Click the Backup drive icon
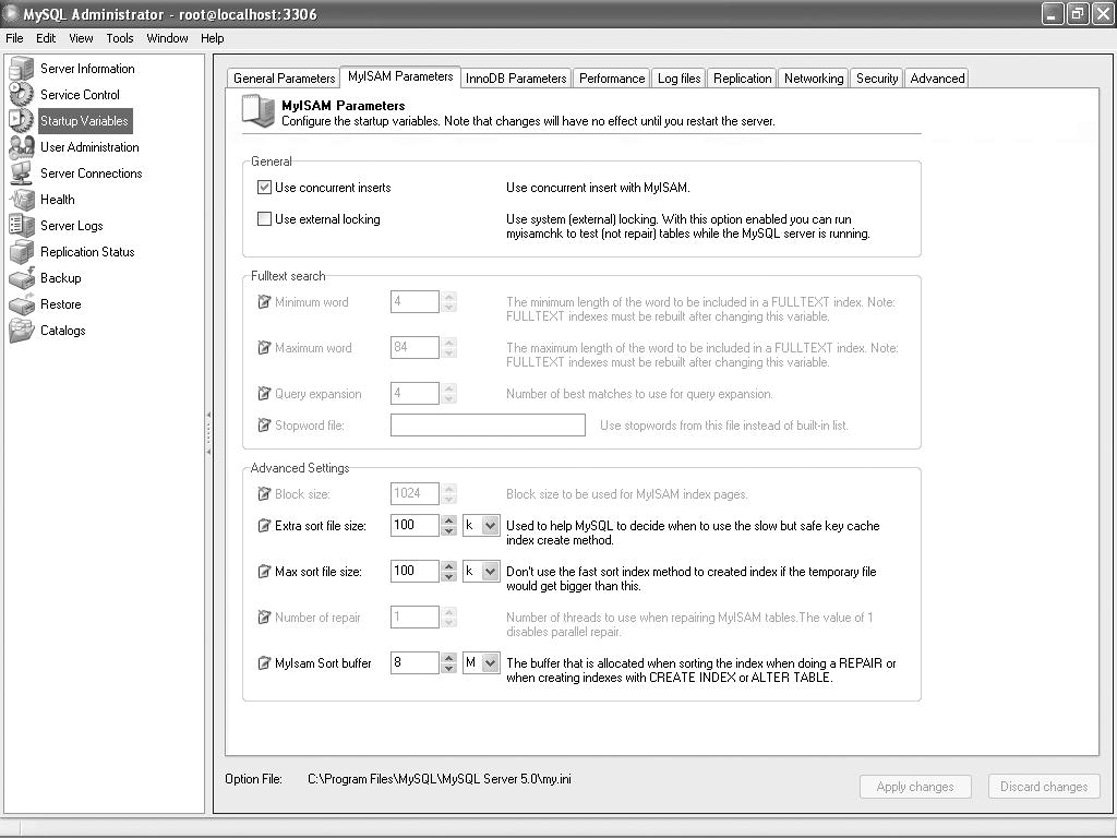This screenshot has height=838, width=1117. pos(21,278)
